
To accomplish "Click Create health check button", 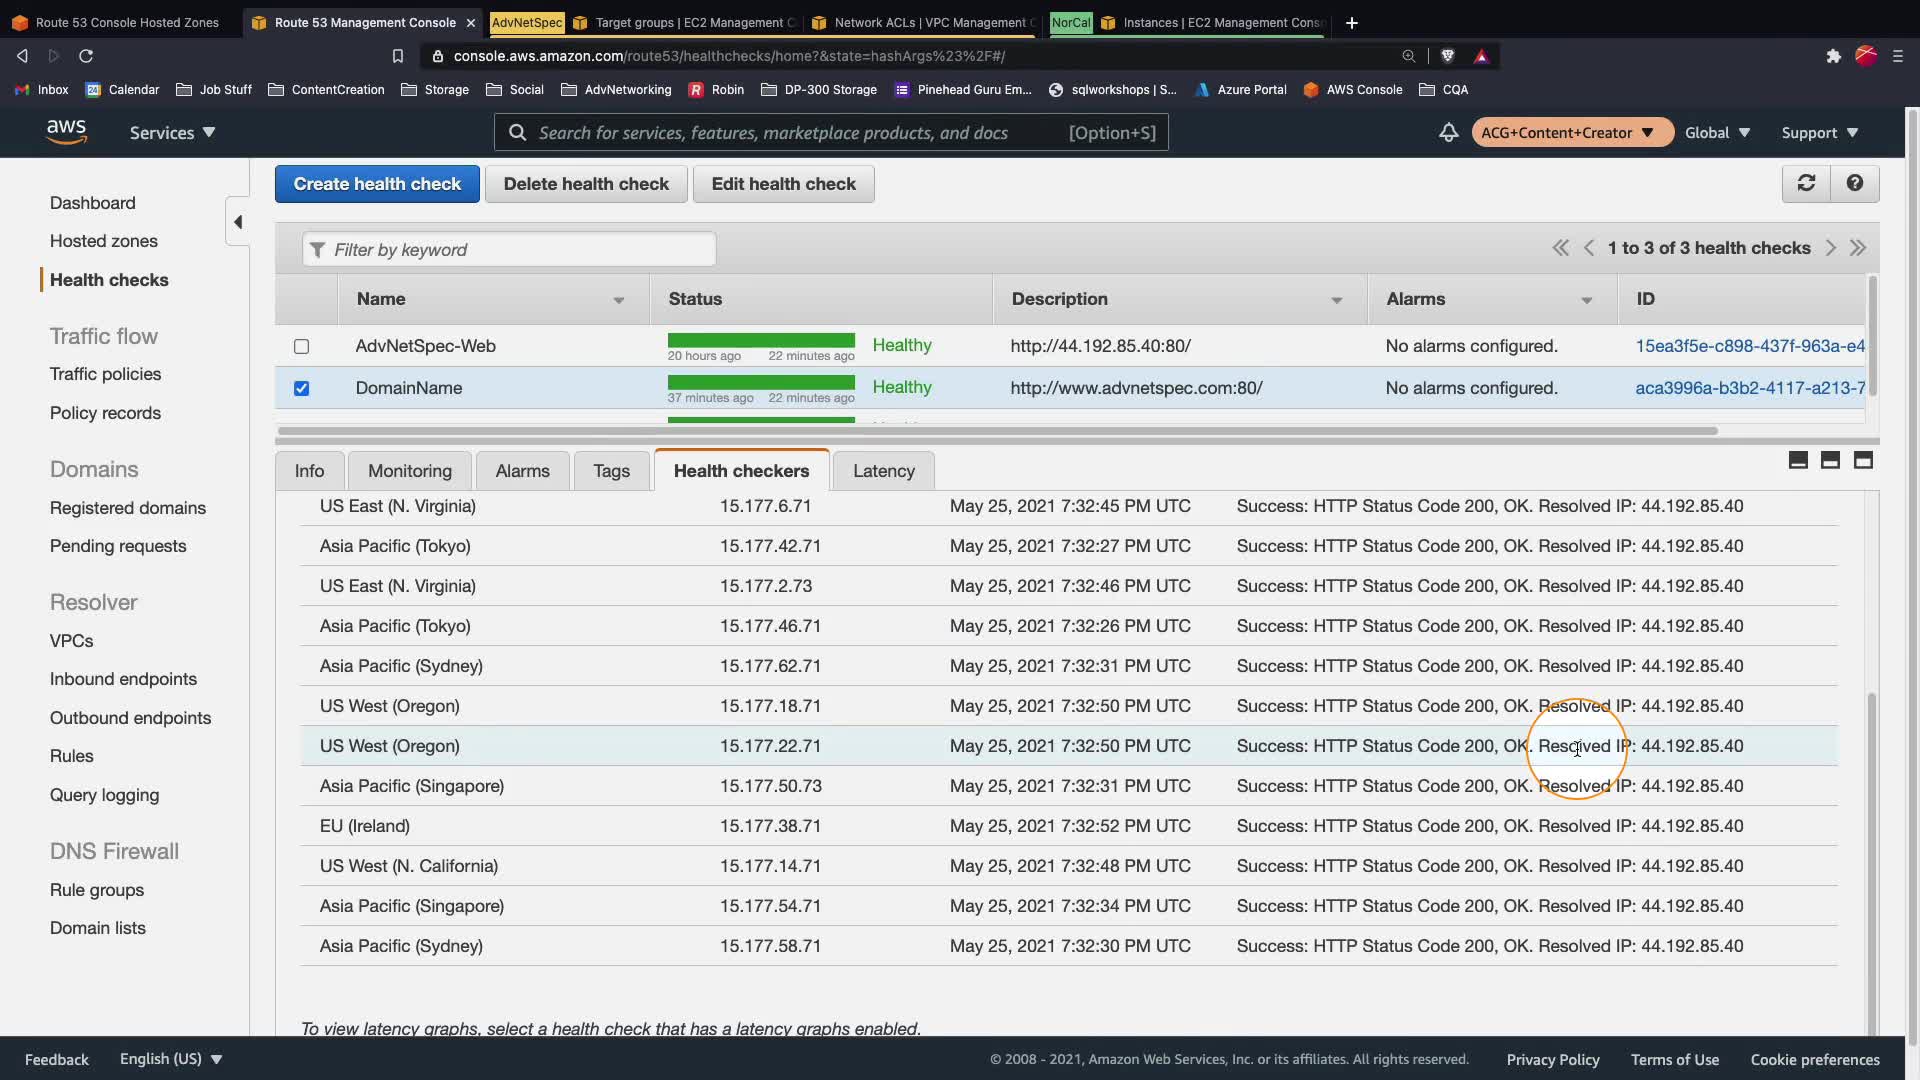I will tap(377, 184).
